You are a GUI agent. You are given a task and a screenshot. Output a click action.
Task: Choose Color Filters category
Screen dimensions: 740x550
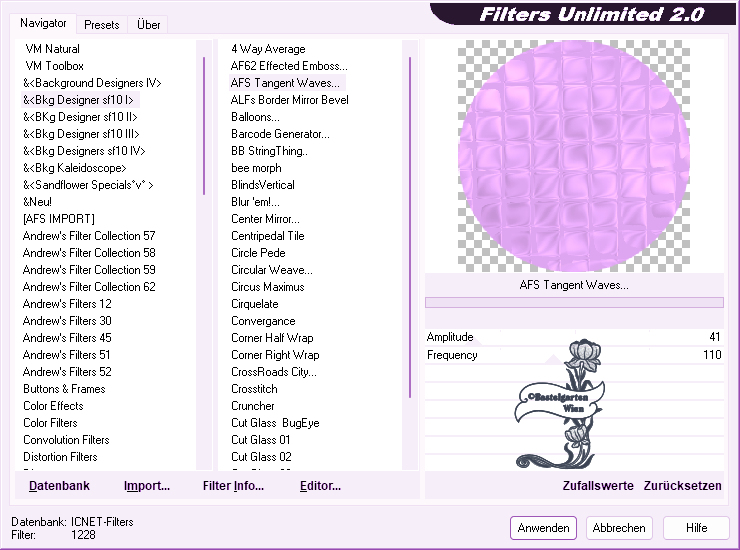click(x=50, y=423)
